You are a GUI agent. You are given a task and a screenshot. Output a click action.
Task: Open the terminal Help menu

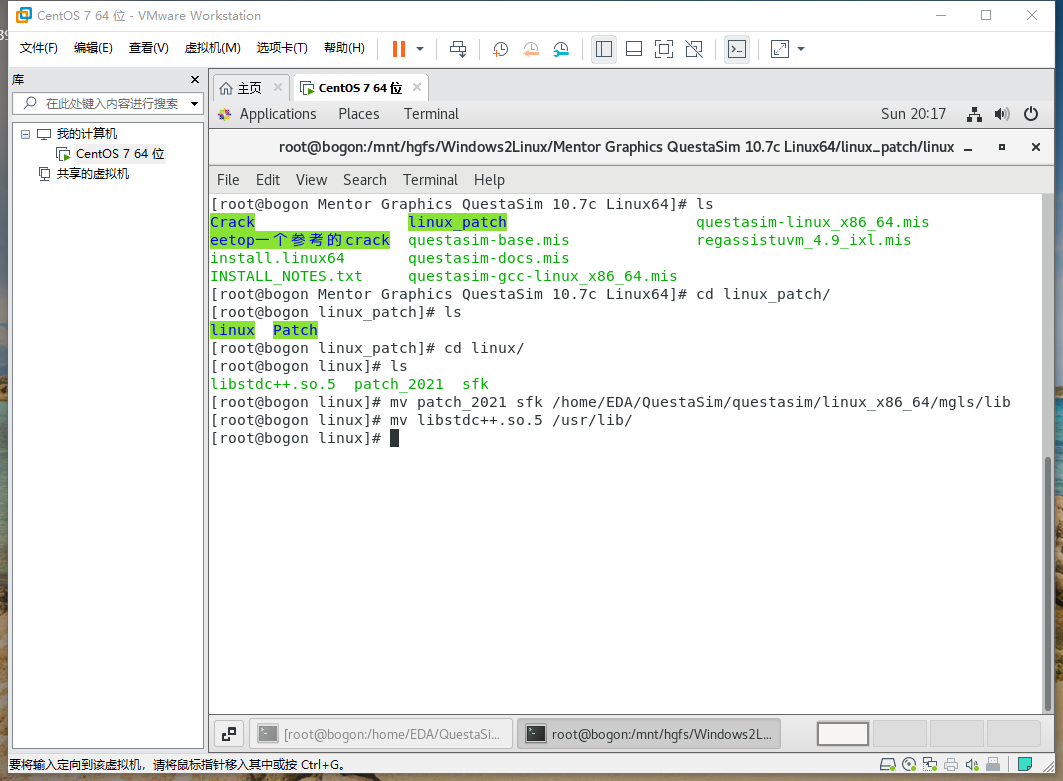(x=489, y=180)
